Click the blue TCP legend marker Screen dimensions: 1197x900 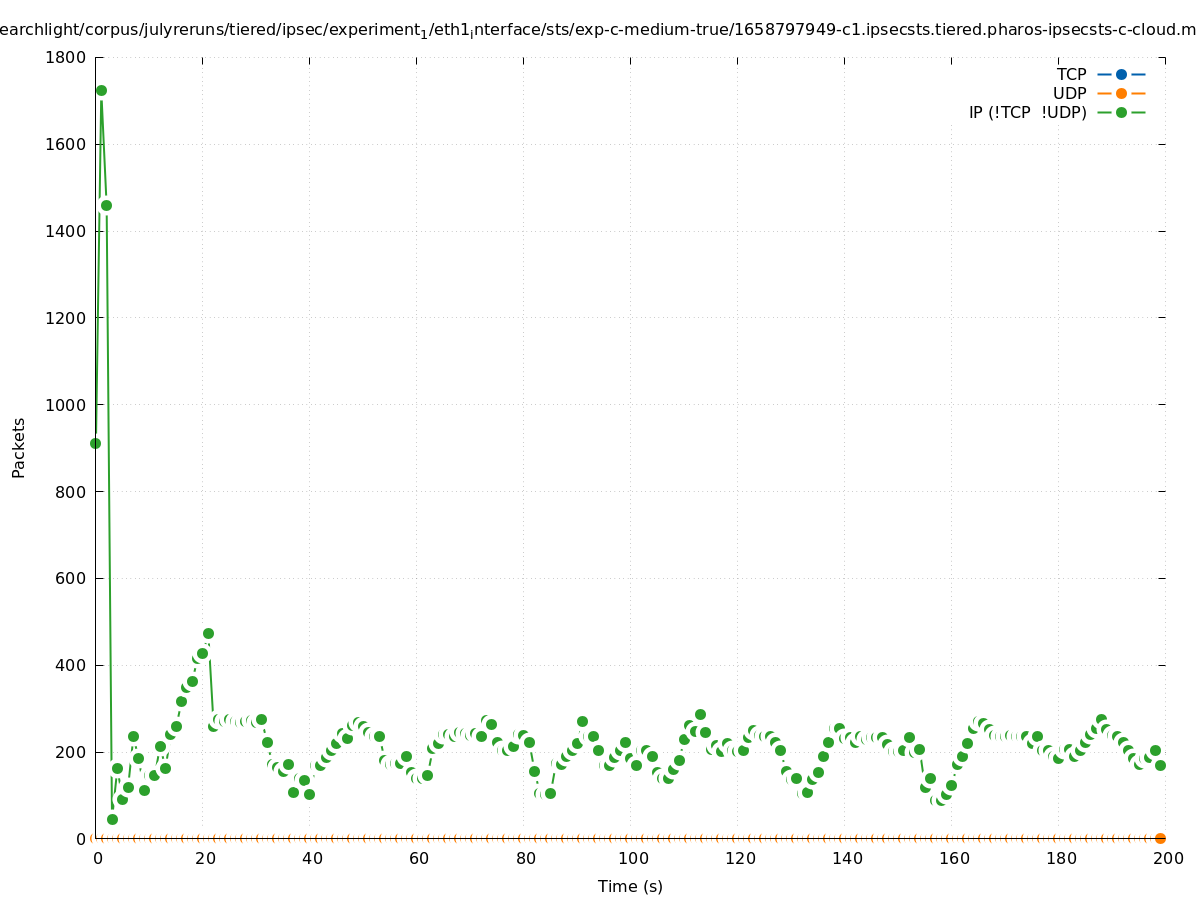(1121, 74)
